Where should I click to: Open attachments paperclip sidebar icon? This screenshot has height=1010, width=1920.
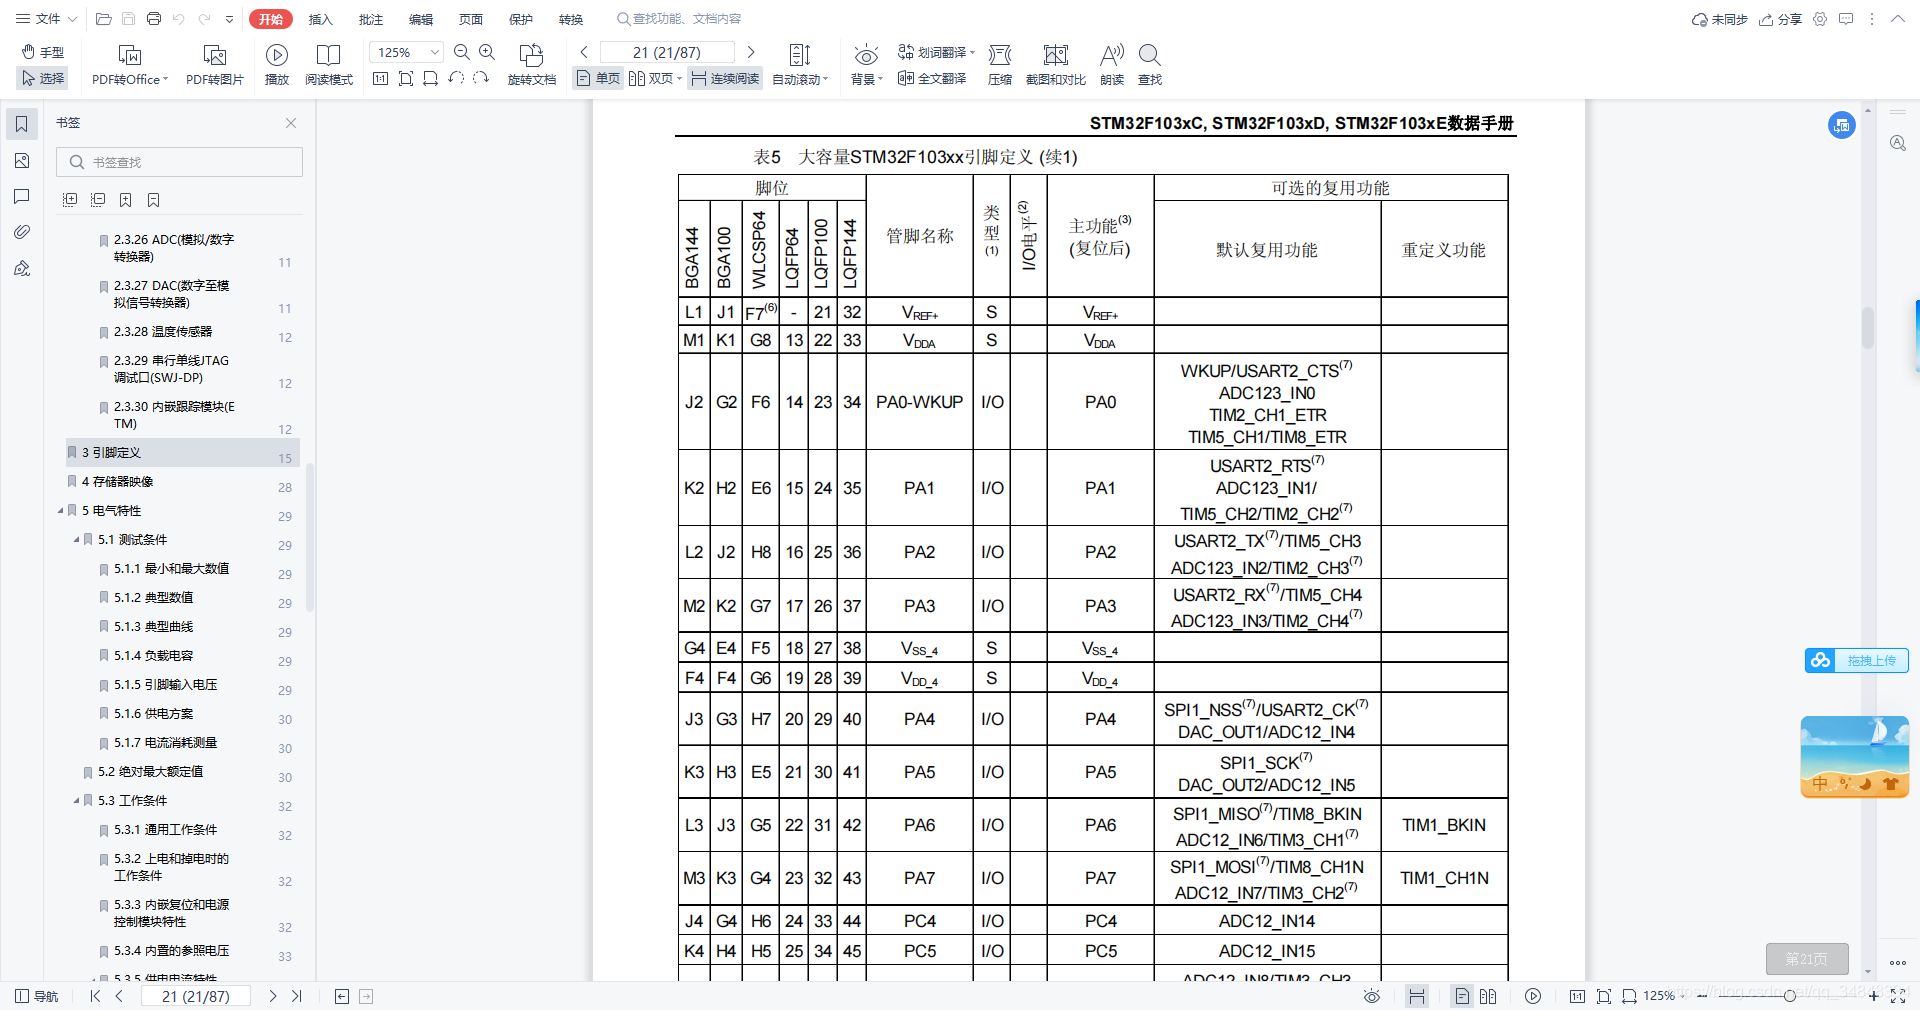tap(21, 232)
